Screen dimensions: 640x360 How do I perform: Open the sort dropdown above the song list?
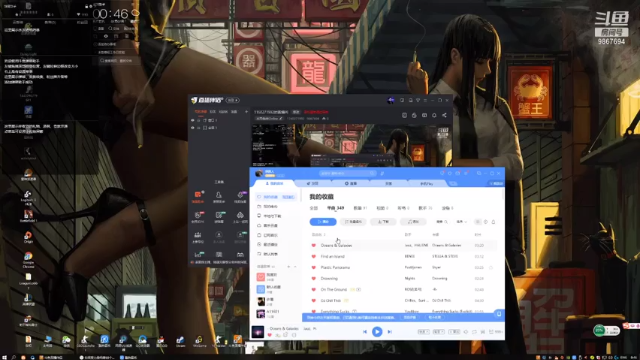click(461, 222)
